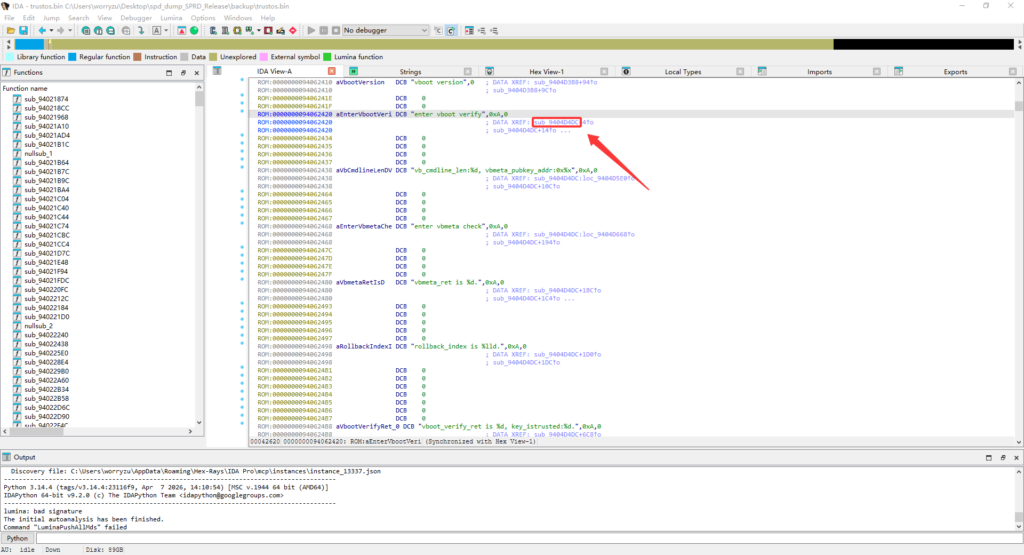Select nullsub_2 in Functions list
Viewport: 1024px width, 555px height.
pos(39,326)
